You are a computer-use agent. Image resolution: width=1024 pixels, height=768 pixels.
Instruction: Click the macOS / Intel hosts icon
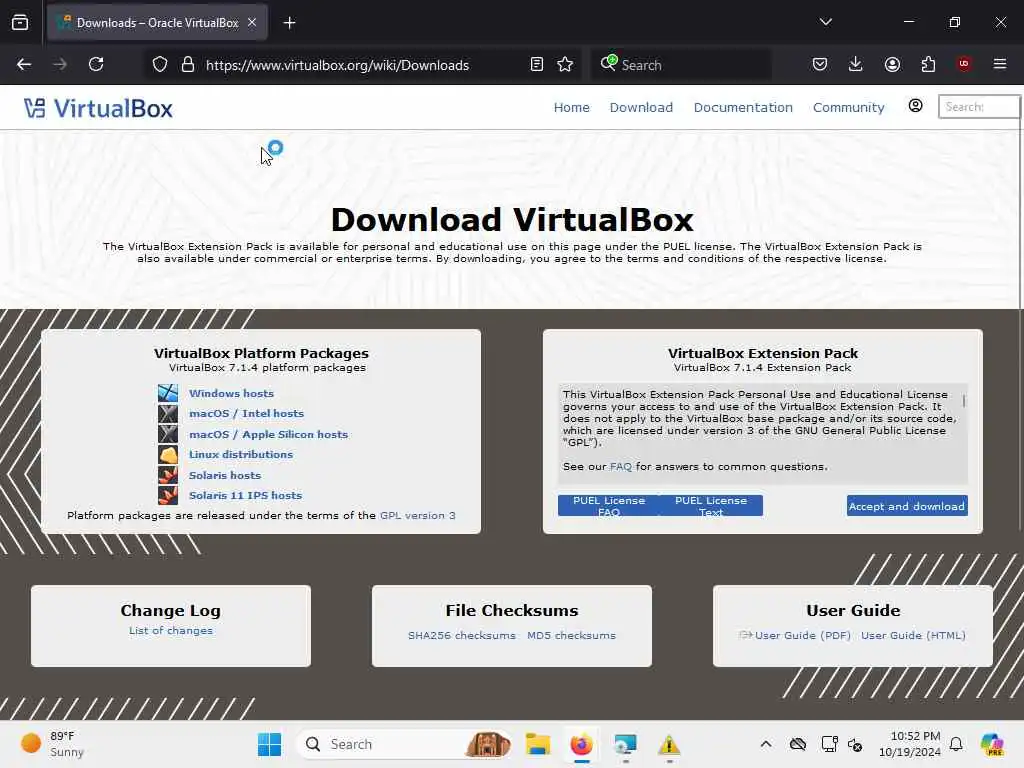(x=168, y=413)
